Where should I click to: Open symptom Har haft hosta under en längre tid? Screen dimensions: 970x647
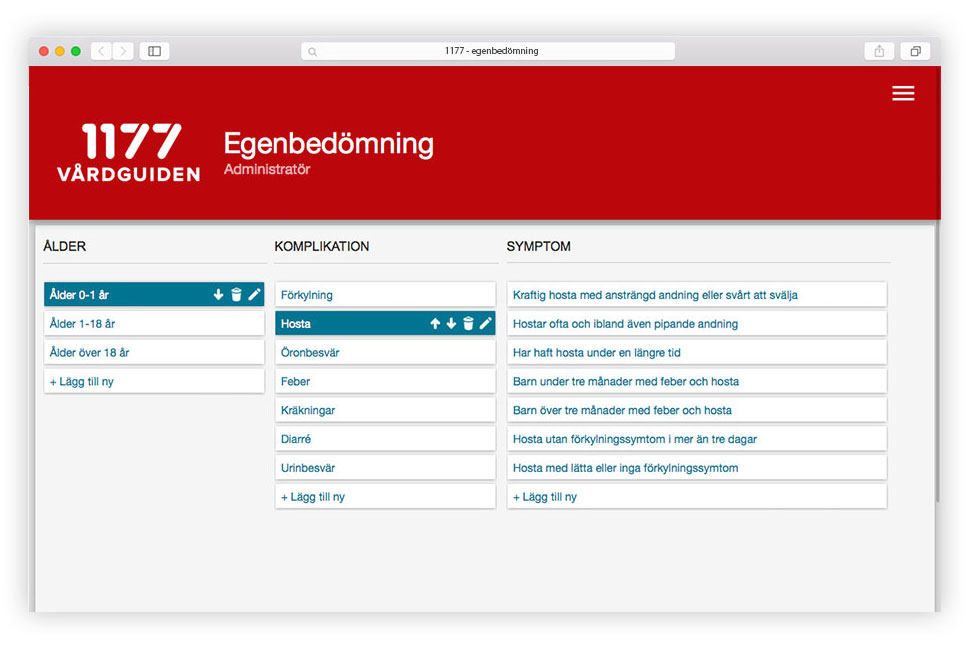click(696, 353)
